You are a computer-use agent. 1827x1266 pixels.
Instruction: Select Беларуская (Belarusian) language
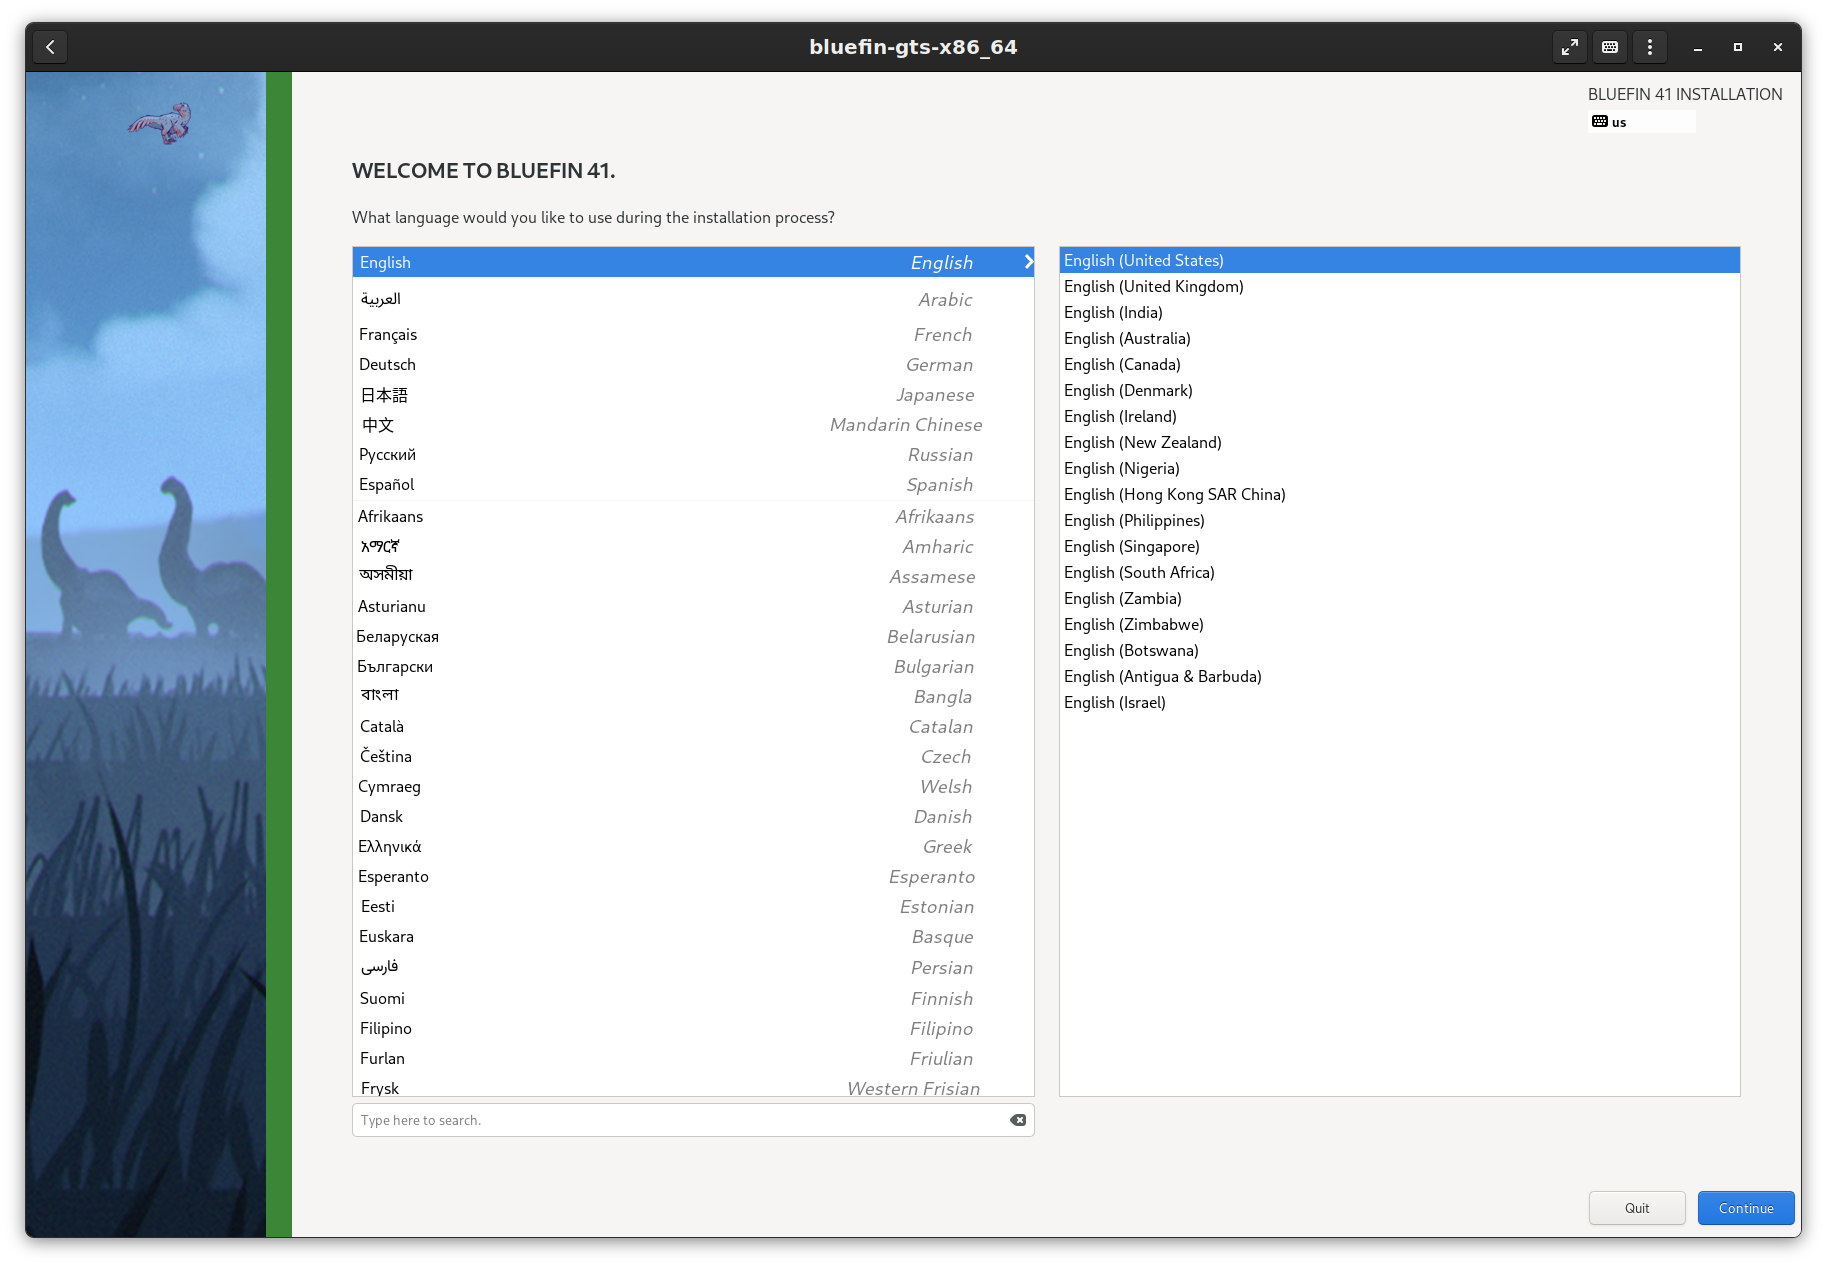tap(693, 636)
